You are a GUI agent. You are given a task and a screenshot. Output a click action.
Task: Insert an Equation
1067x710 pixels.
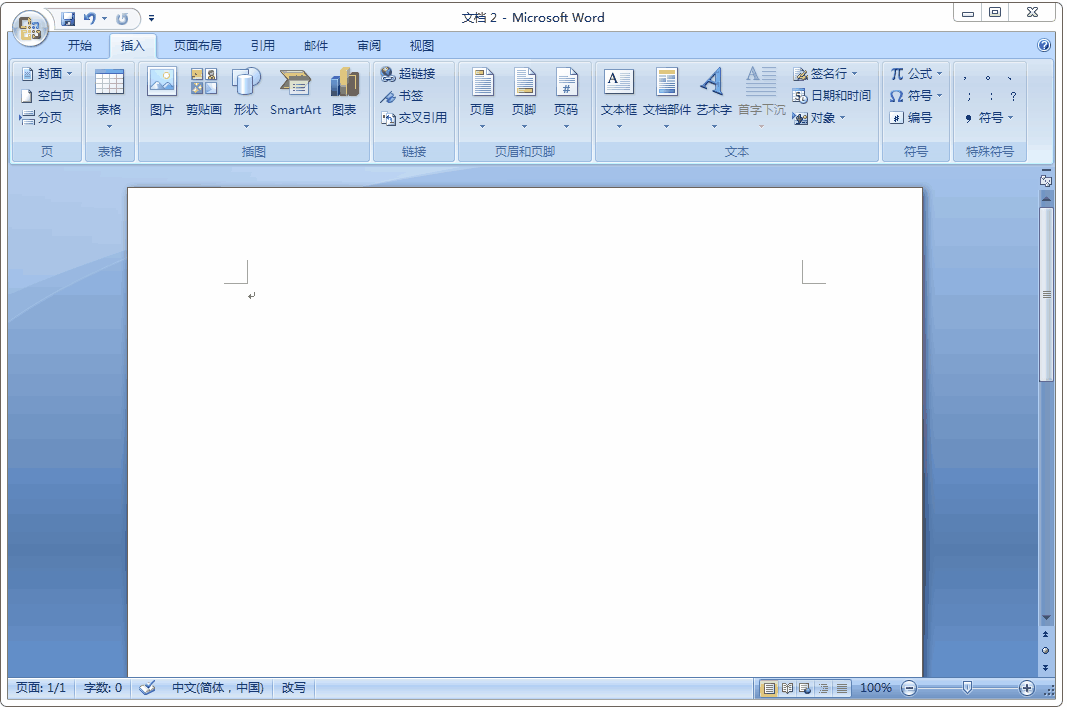[x=910, y=73]
